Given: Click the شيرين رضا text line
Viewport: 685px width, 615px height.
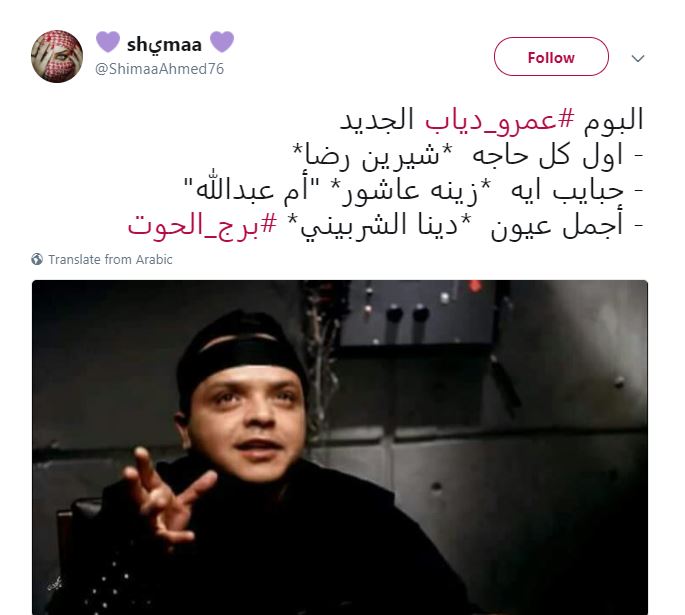Looking at the screenshot, I should tap(467, 156).
